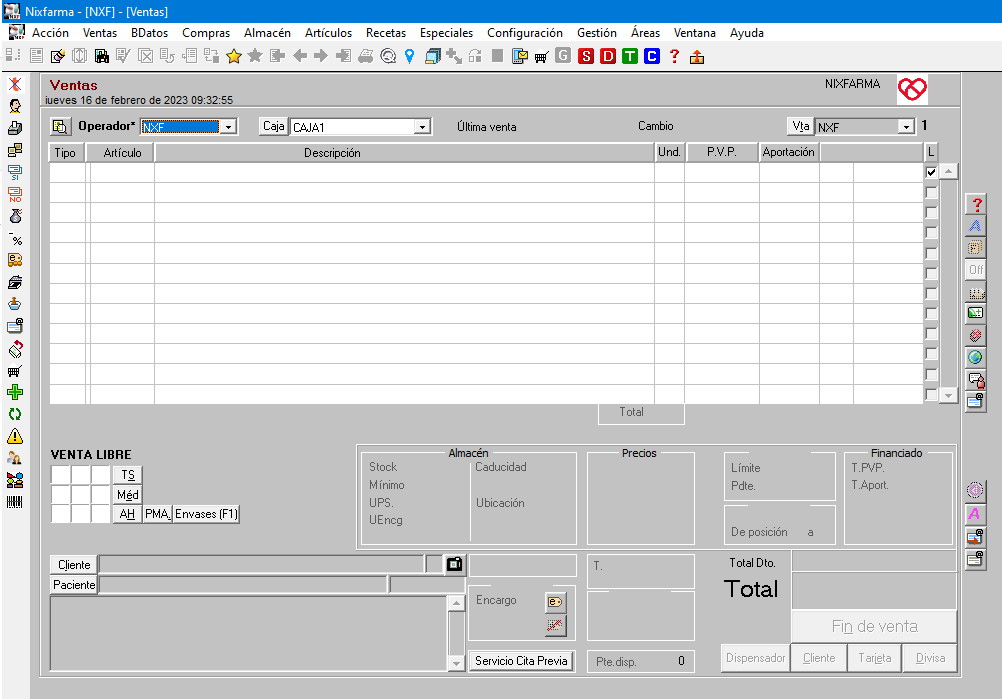Check the third row L checkbox
This screenshot has width=1002, height=699.
click(x=931, y=213)
